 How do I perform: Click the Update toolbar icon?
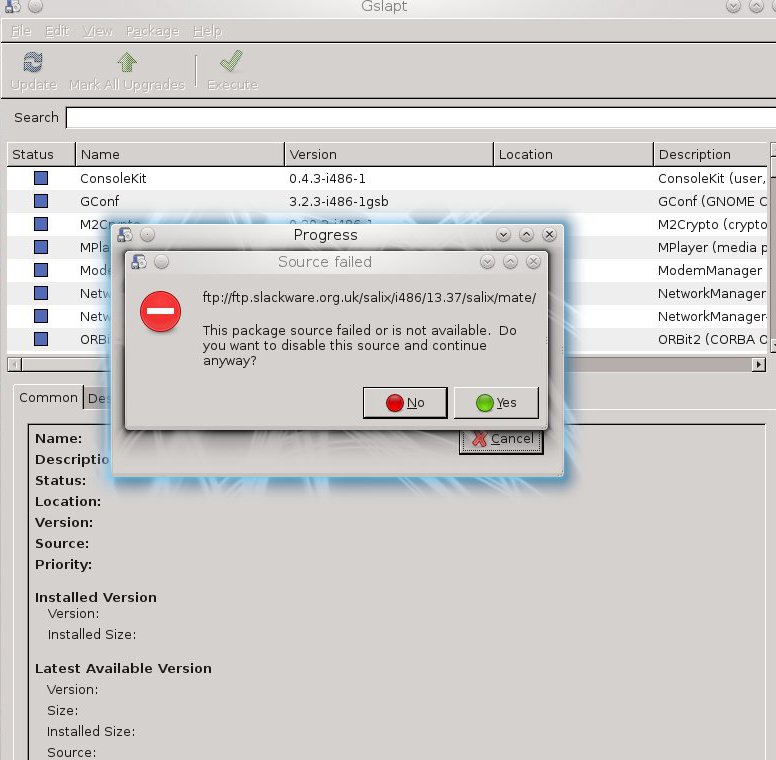click(33, 63)
